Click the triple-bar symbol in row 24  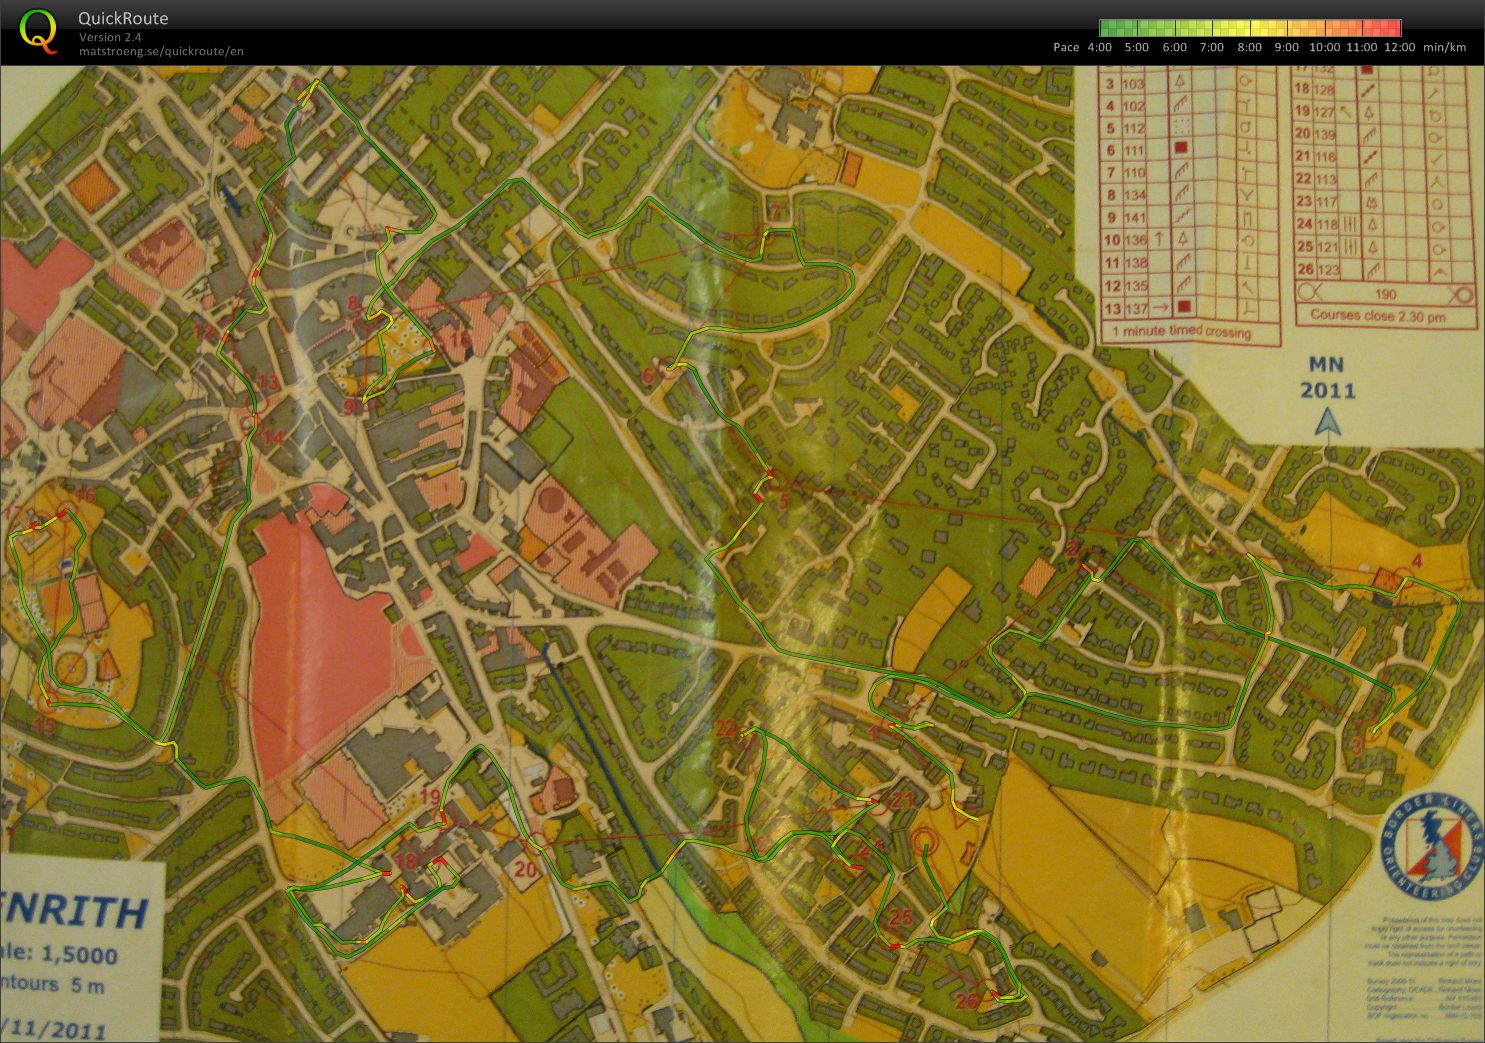1351,224
